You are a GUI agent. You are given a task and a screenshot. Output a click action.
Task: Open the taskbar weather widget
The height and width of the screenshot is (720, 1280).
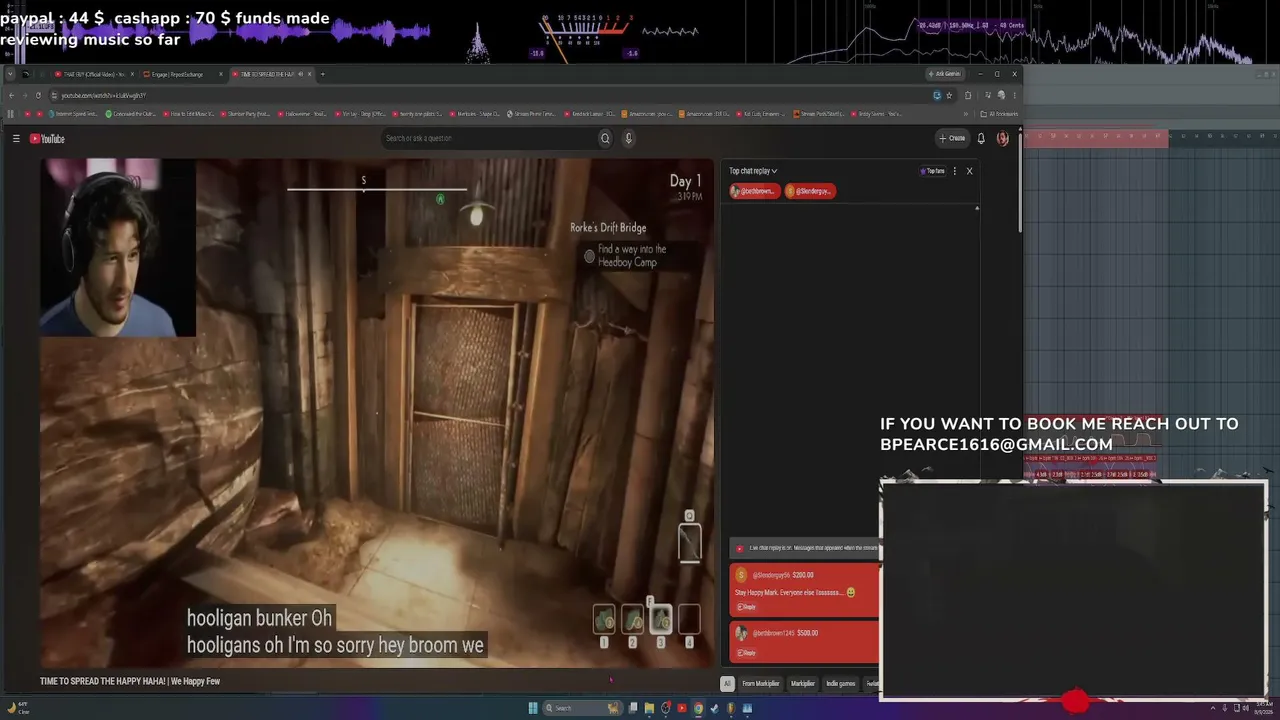18,707
